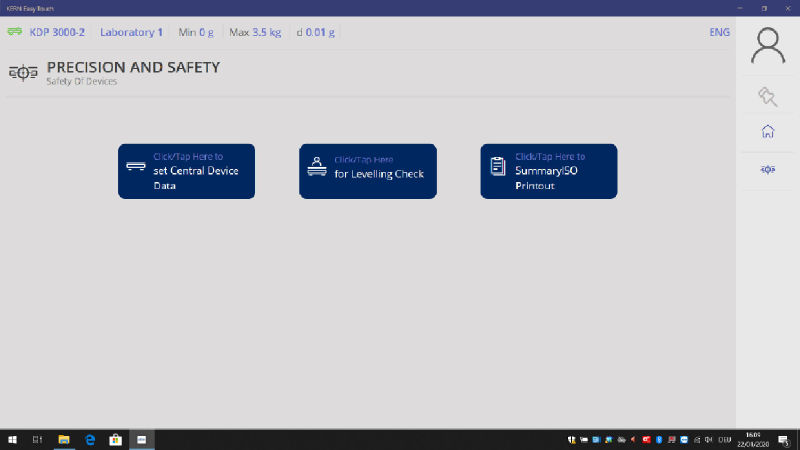Switch language via ENG label
Viewport: 800px width, 450px height.
click(x=719, y=32)
